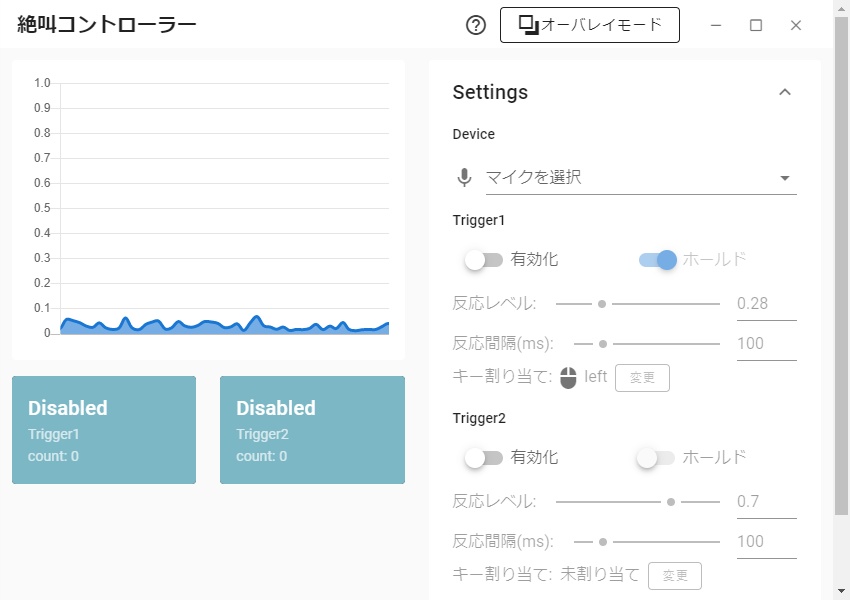The width and height of the screenshot is (850, 600).
Task: Click 変更 to assign a key for Trigger2
Action: coord(675,575)
